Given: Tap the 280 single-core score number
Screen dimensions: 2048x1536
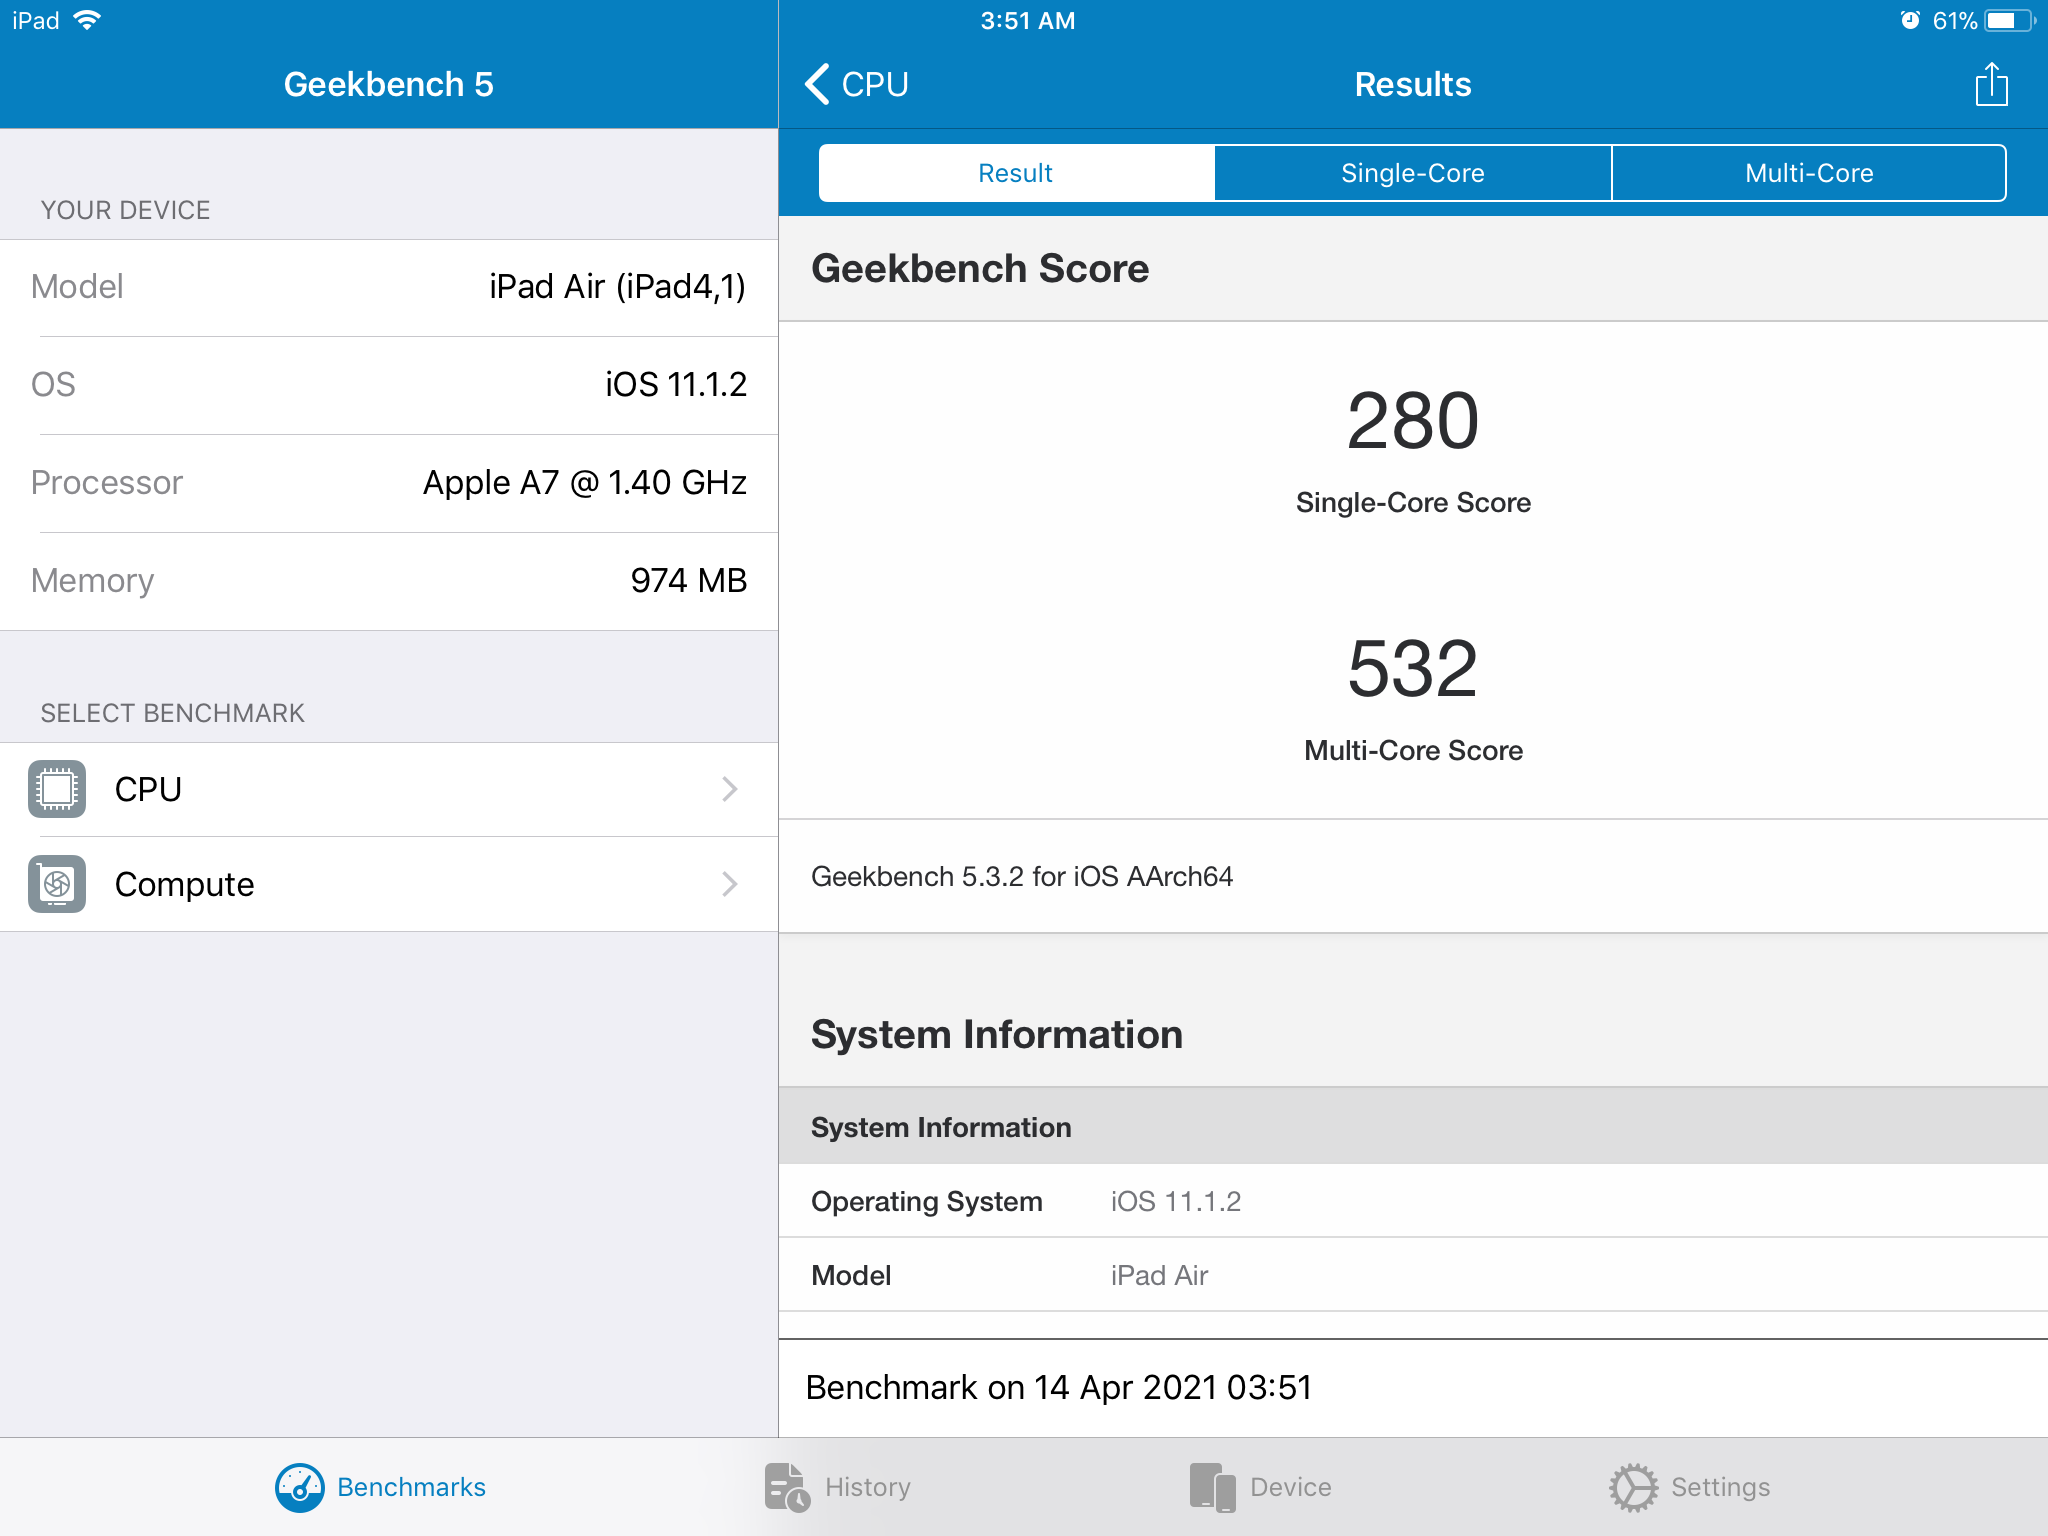Looking at the screenshot, I should (x=1412, y=421).
